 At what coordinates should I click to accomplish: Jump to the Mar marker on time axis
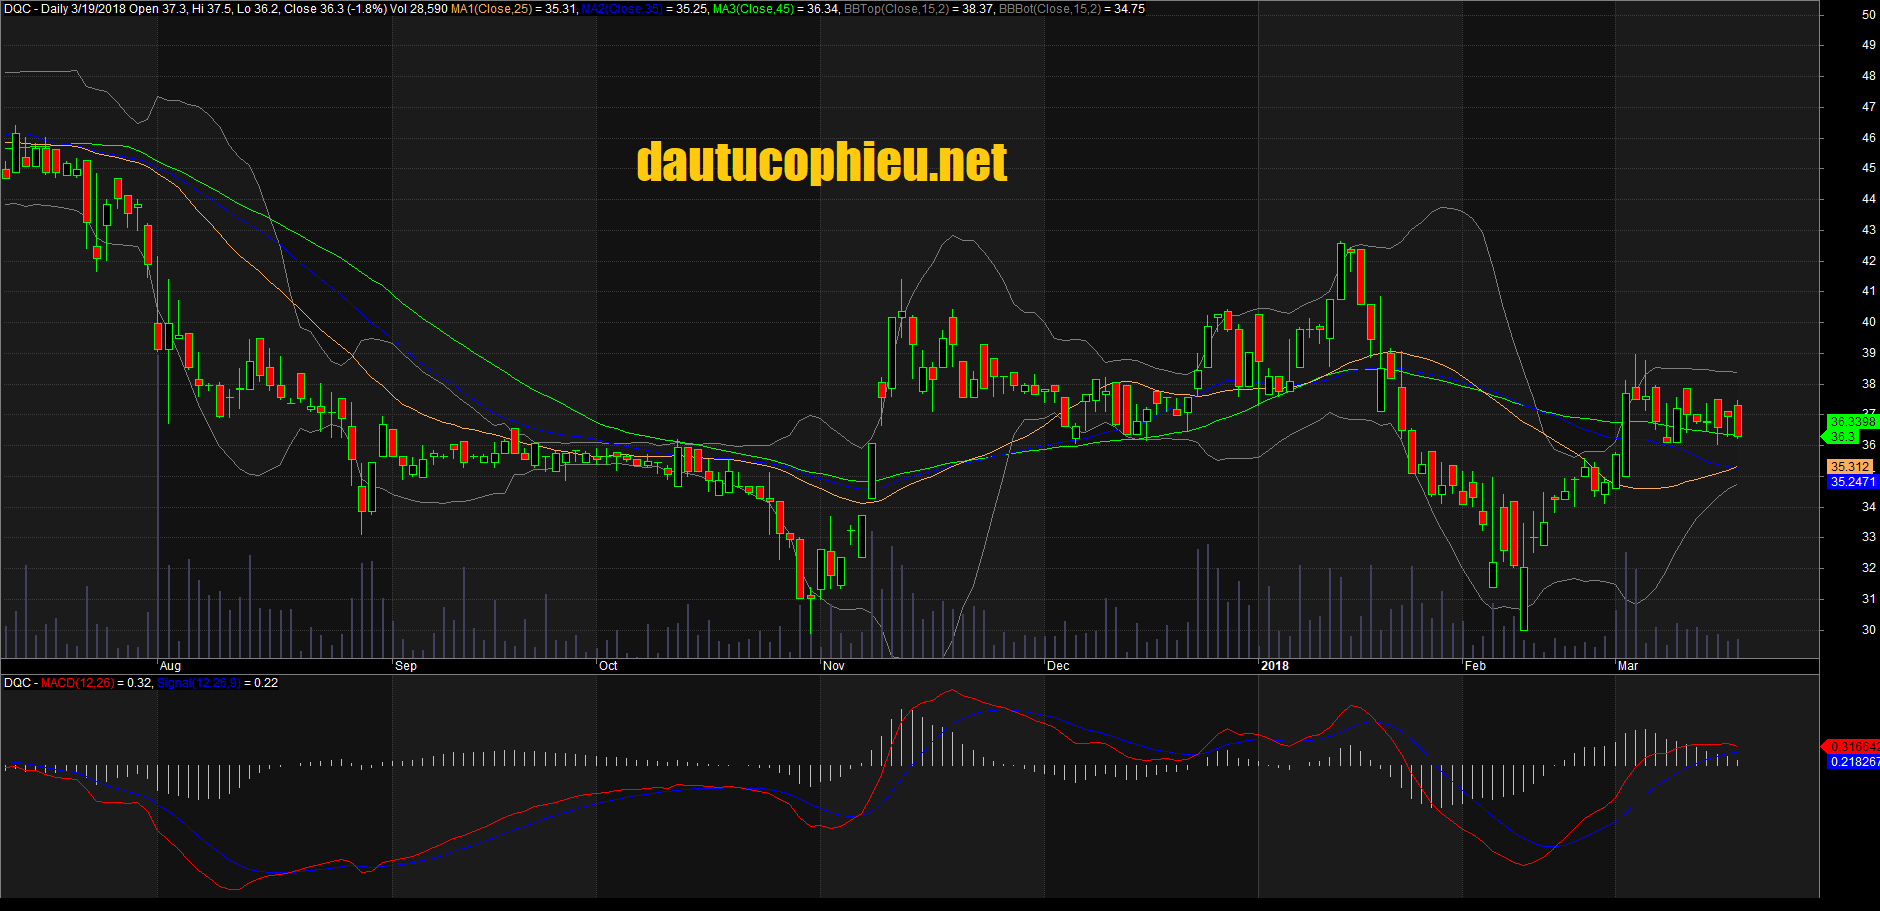click(1628, 666)
